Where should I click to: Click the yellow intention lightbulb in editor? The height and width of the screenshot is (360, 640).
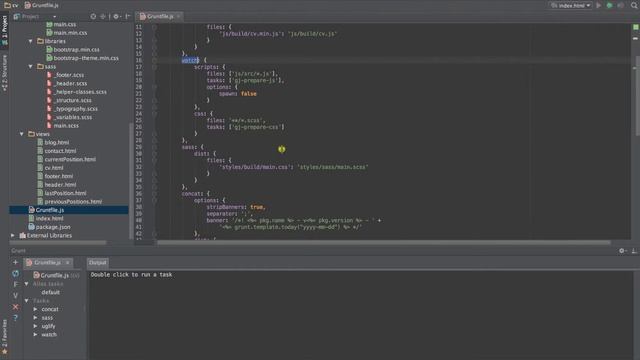tap(282, 149)
